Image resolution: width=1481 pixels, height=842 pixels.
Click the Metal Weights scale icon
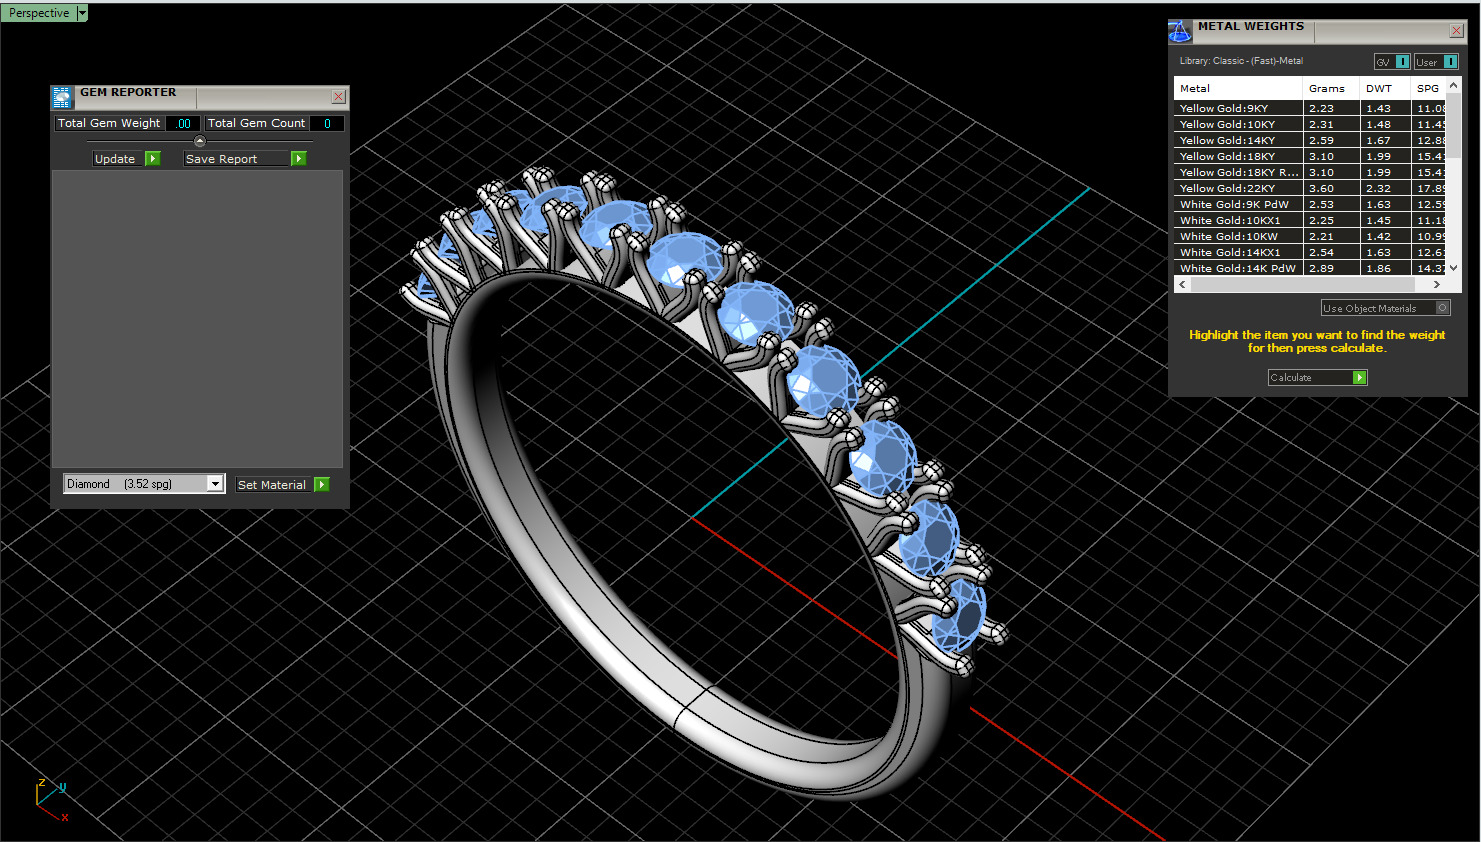pyautogui.click(x=1180, y=31)
